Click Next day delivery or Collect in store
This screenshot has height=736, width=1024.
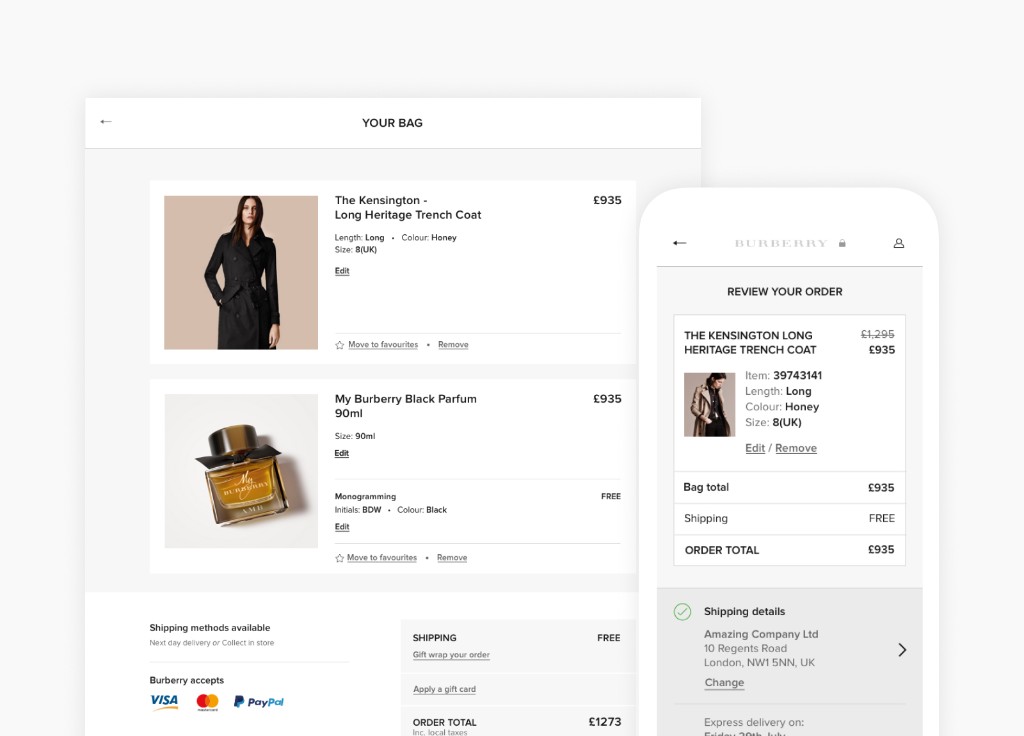tap(212, 643)
